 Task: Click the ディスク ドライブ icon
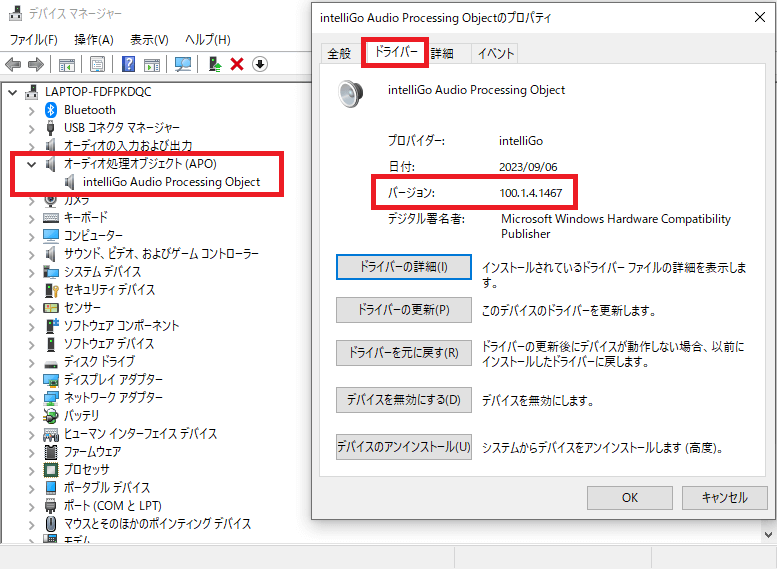tap(51, 364)
